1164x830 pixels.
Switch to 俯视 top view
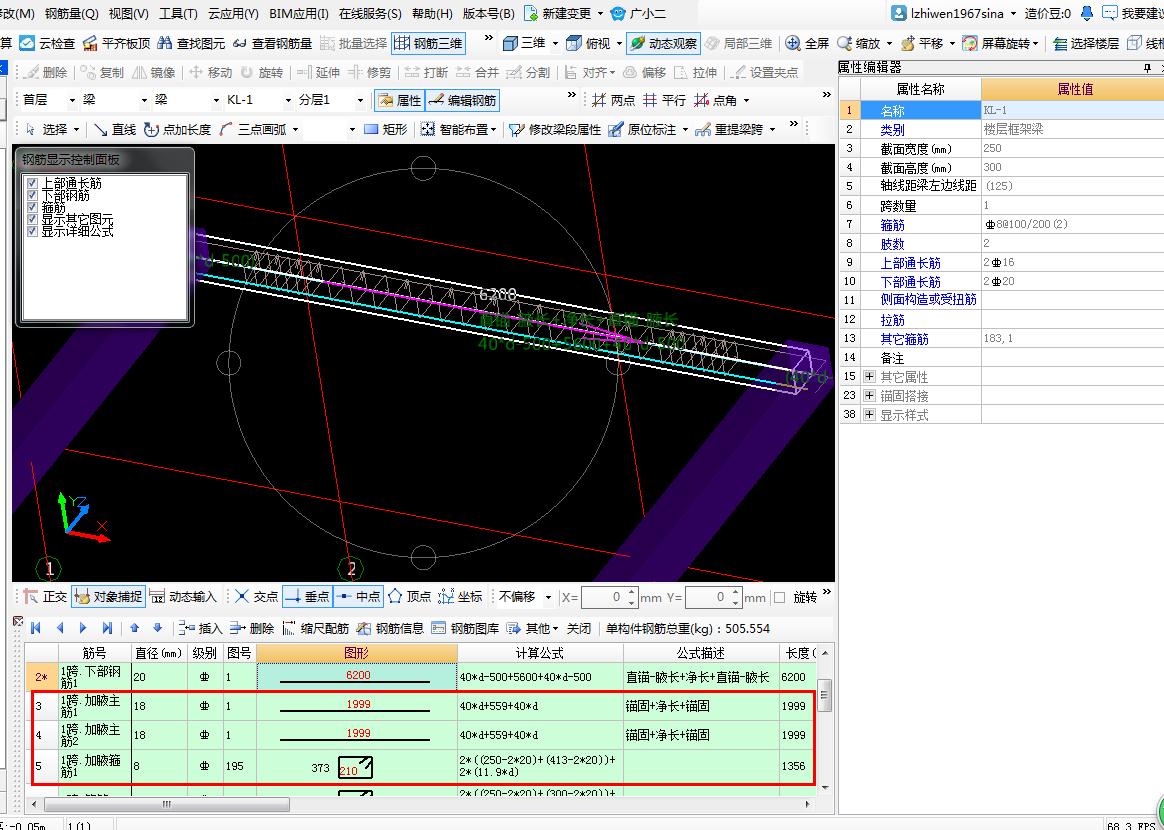[590, 44]
